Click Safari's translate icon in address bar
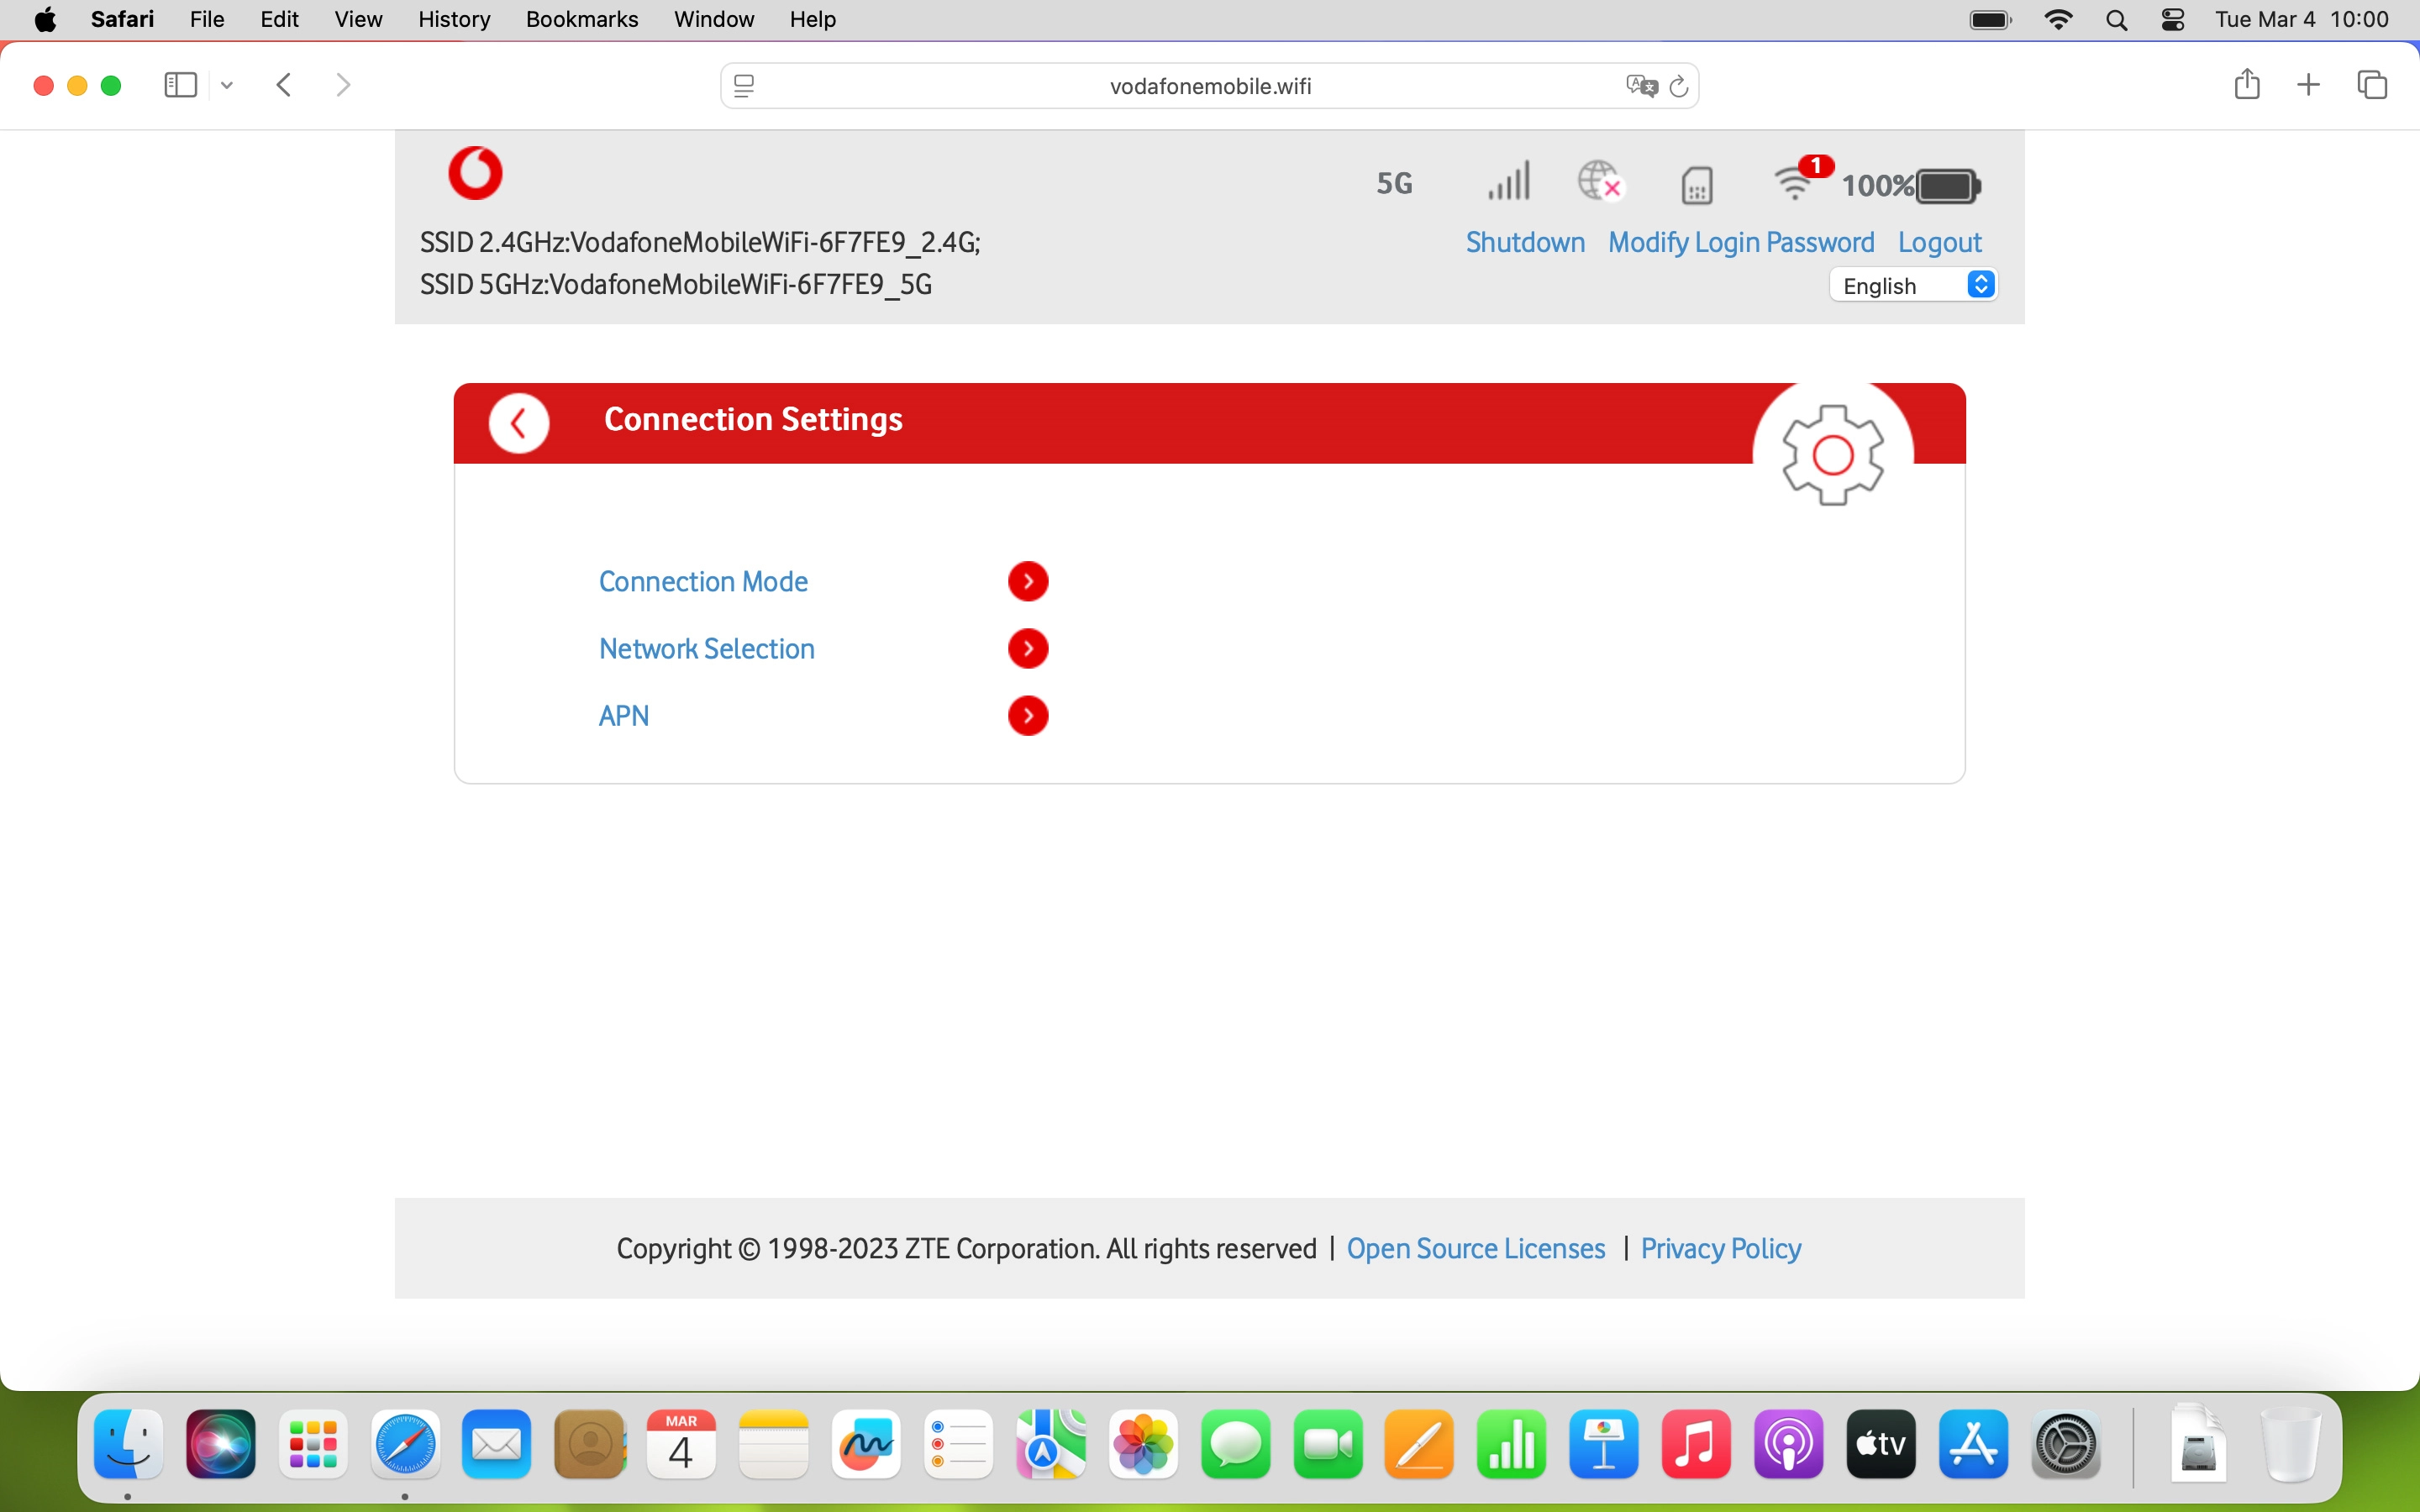Image resolution: width=2420 pixels, height=1512 pixels. pyautogui.click(x=1641, y=86)
